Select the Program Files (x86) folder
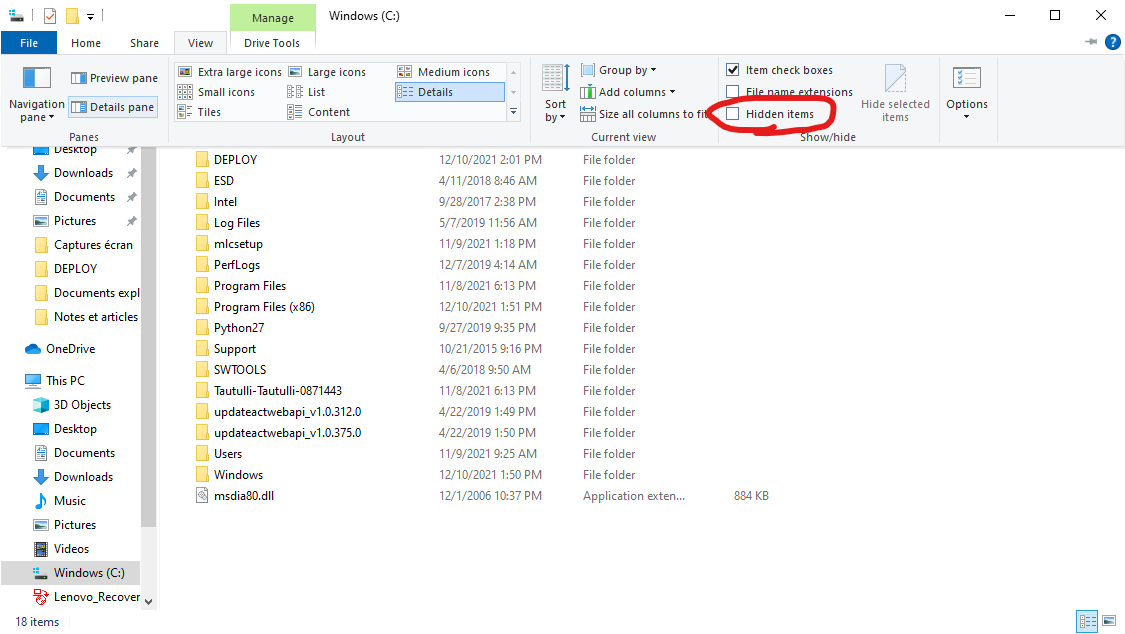1125x634 pixels. pos(263,307)
